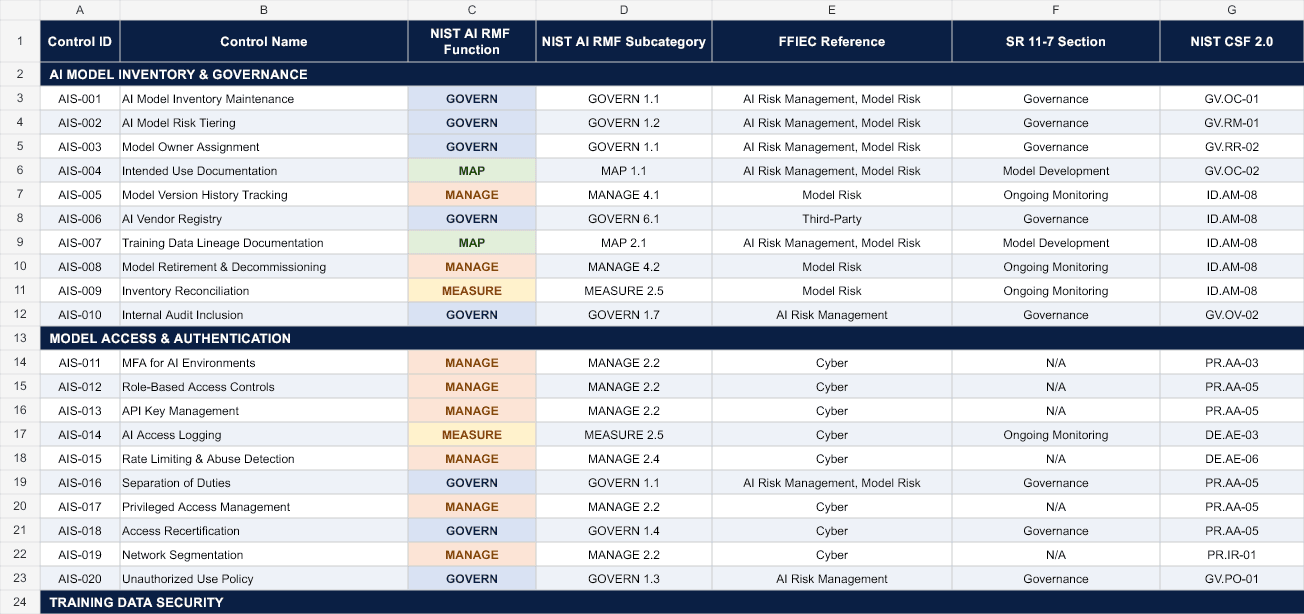Click cell "AI Model Inventory Maintenance"
Screen dimensions: 1304x614
264,98
